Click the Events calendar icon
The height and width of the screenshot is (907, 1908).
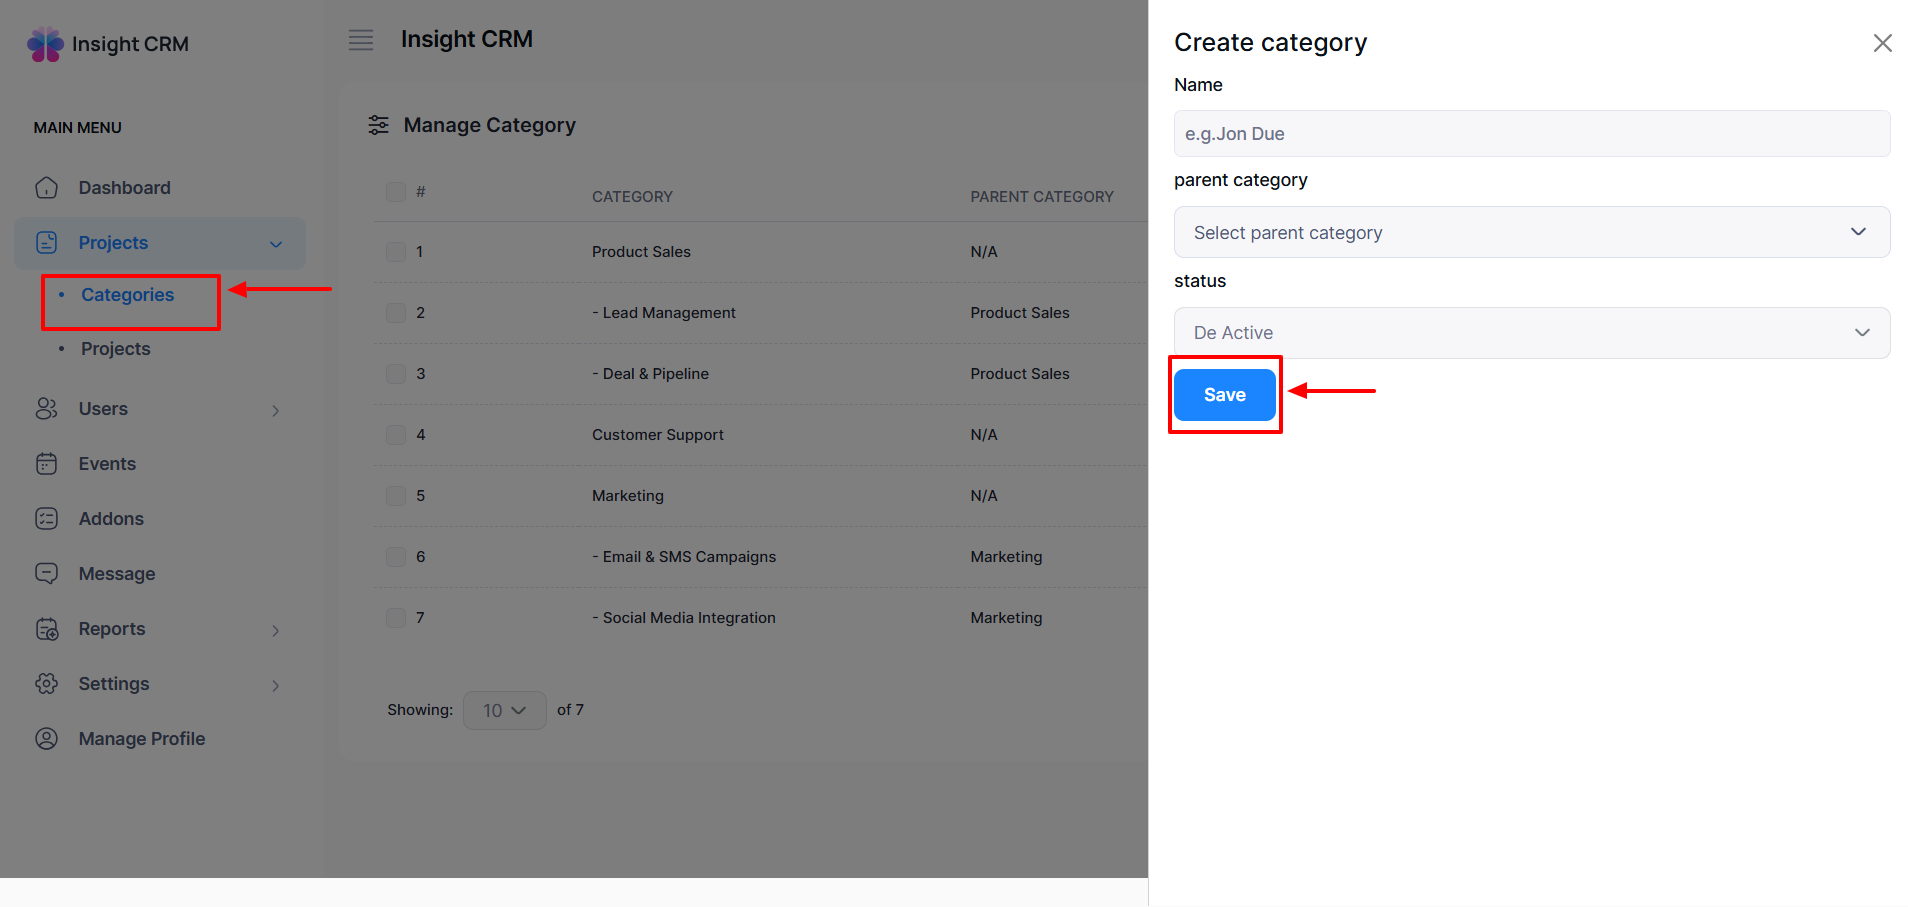click(x=47, y=464)
